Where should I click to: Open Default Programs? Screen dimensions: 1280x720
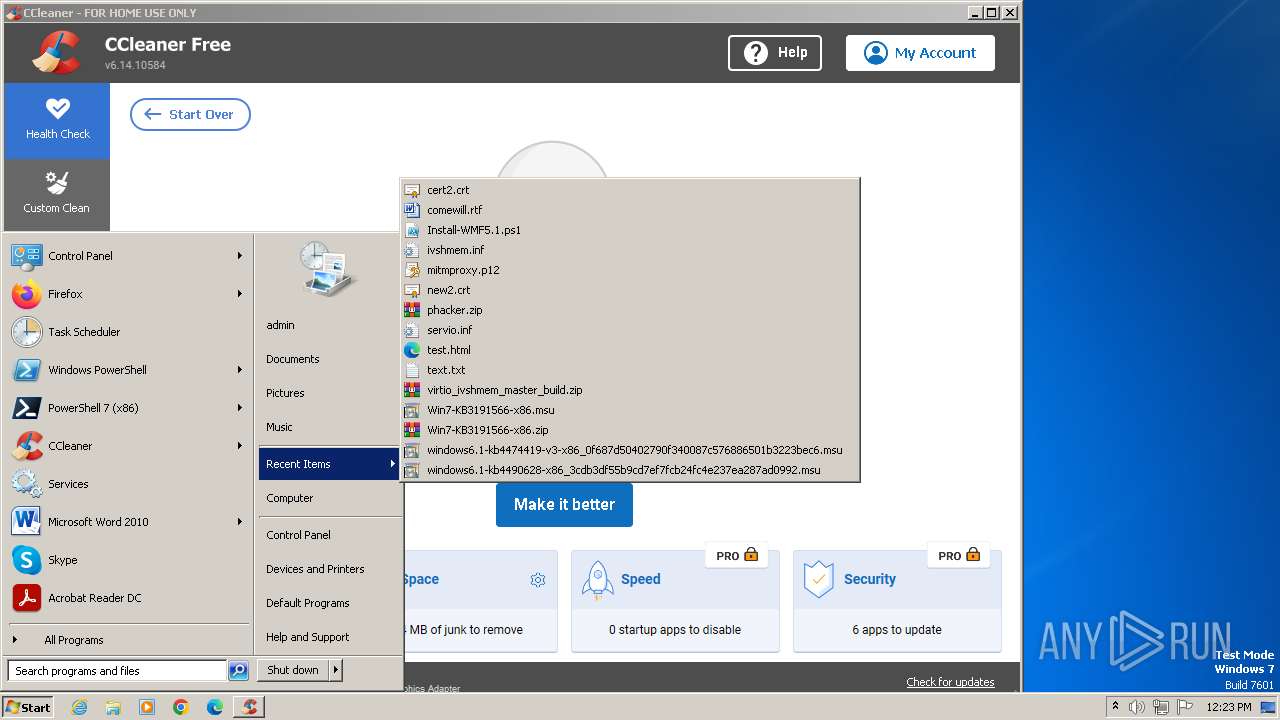pos(330,603)
